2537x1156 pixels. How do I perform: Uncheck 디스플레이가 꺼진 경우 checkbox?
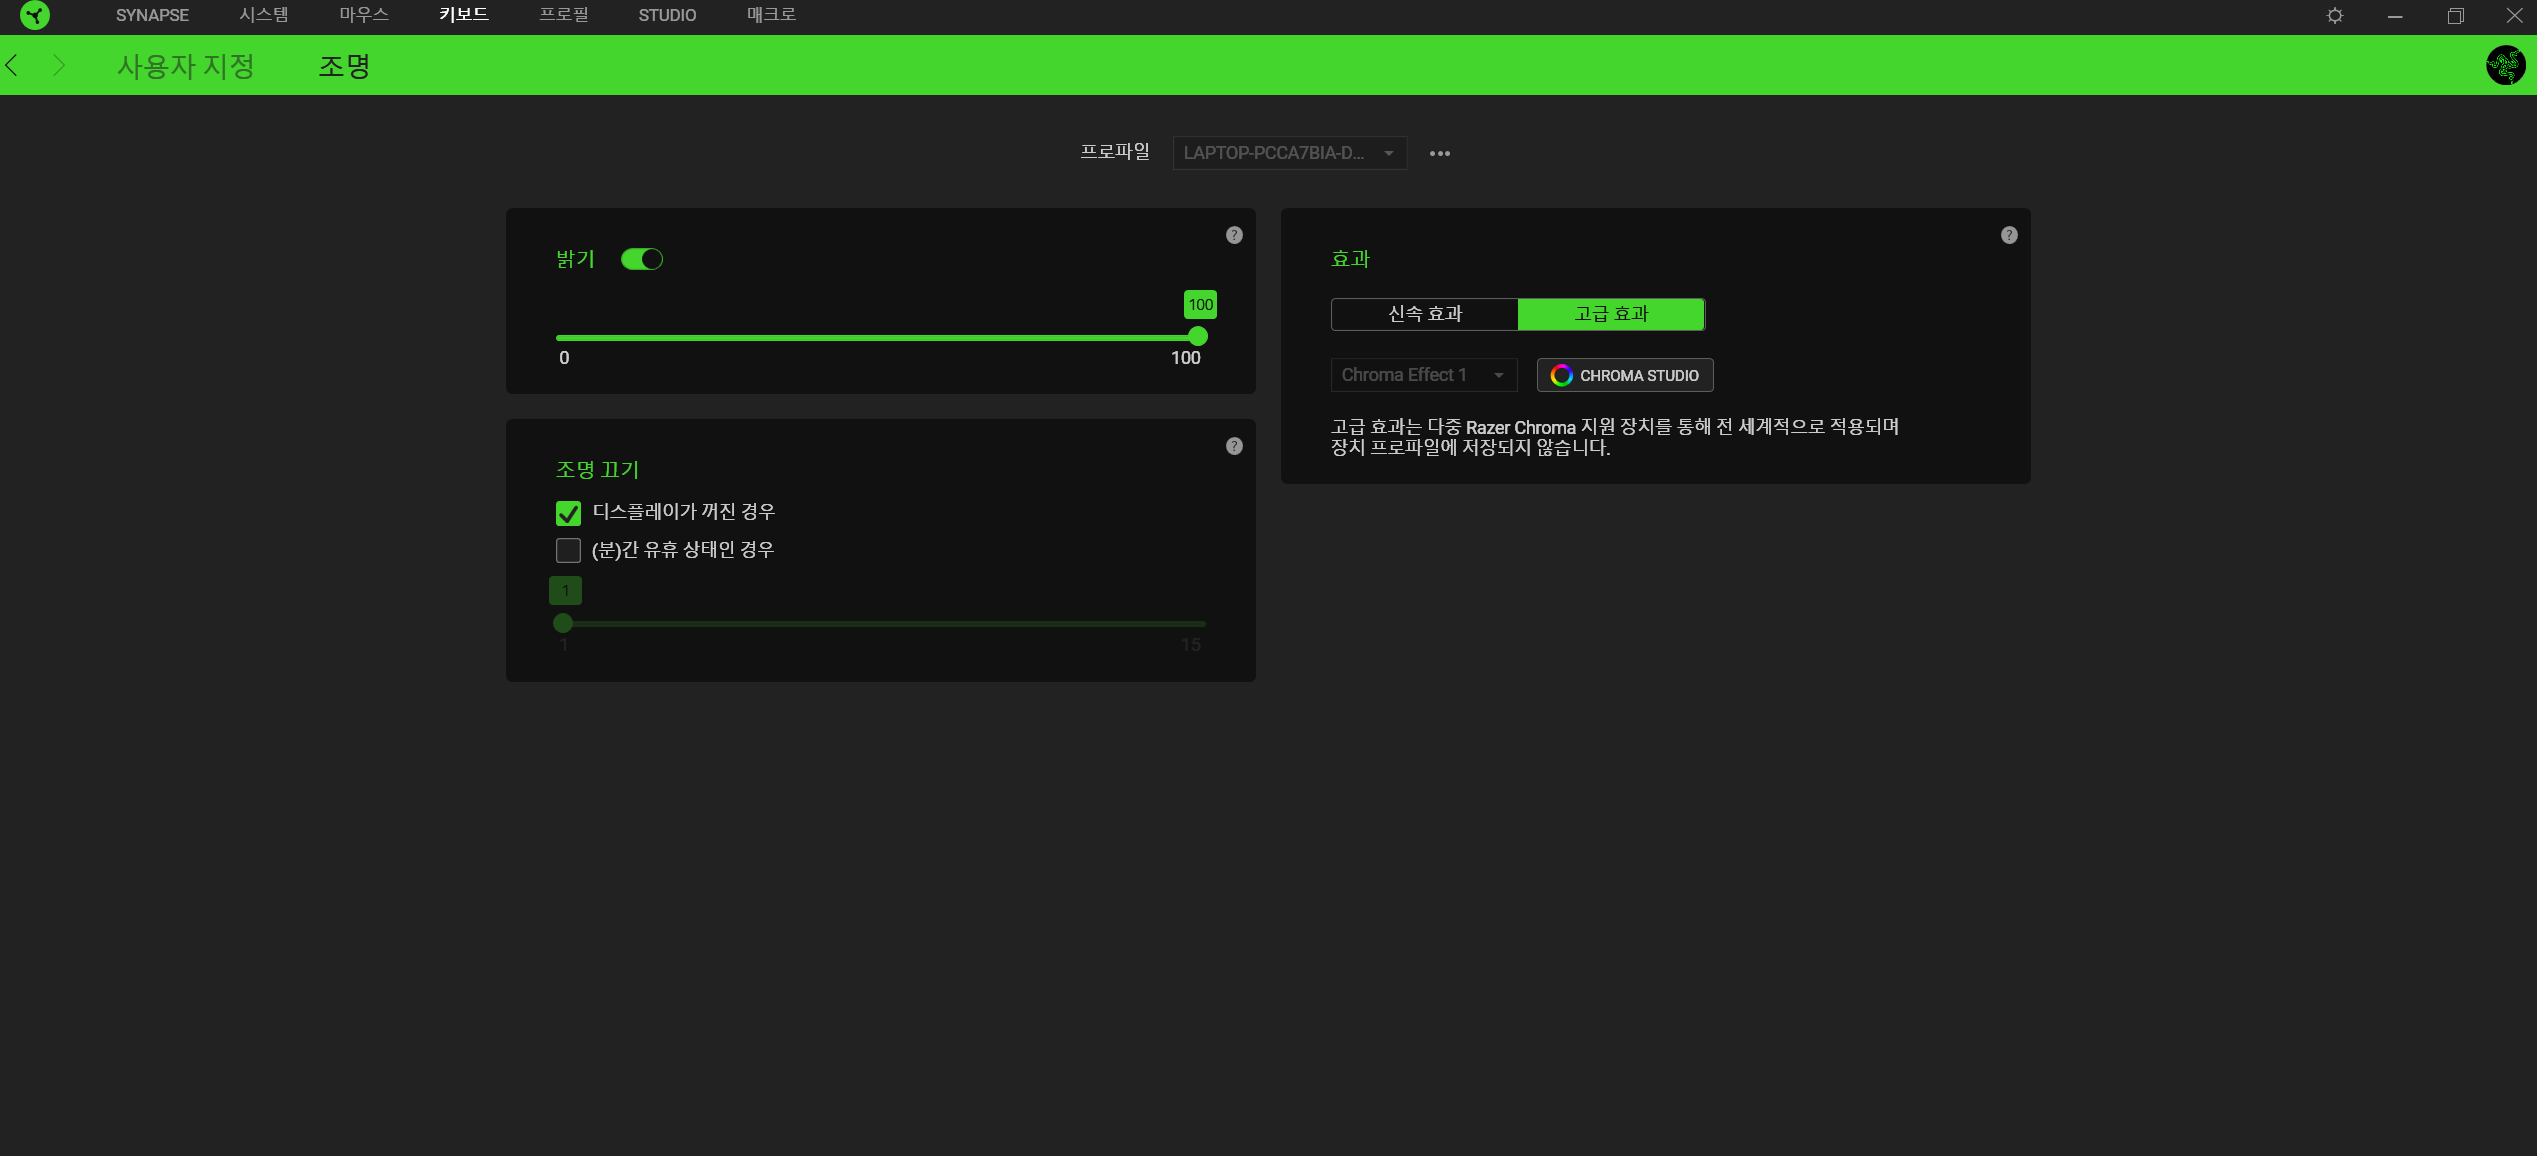pos(568,513)
